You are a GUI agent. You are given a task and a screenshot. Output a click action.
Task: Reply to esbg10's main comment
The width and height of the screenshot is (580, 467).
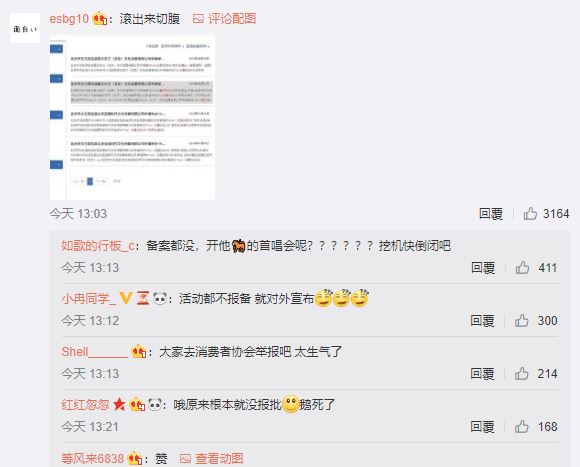(490, 214)
